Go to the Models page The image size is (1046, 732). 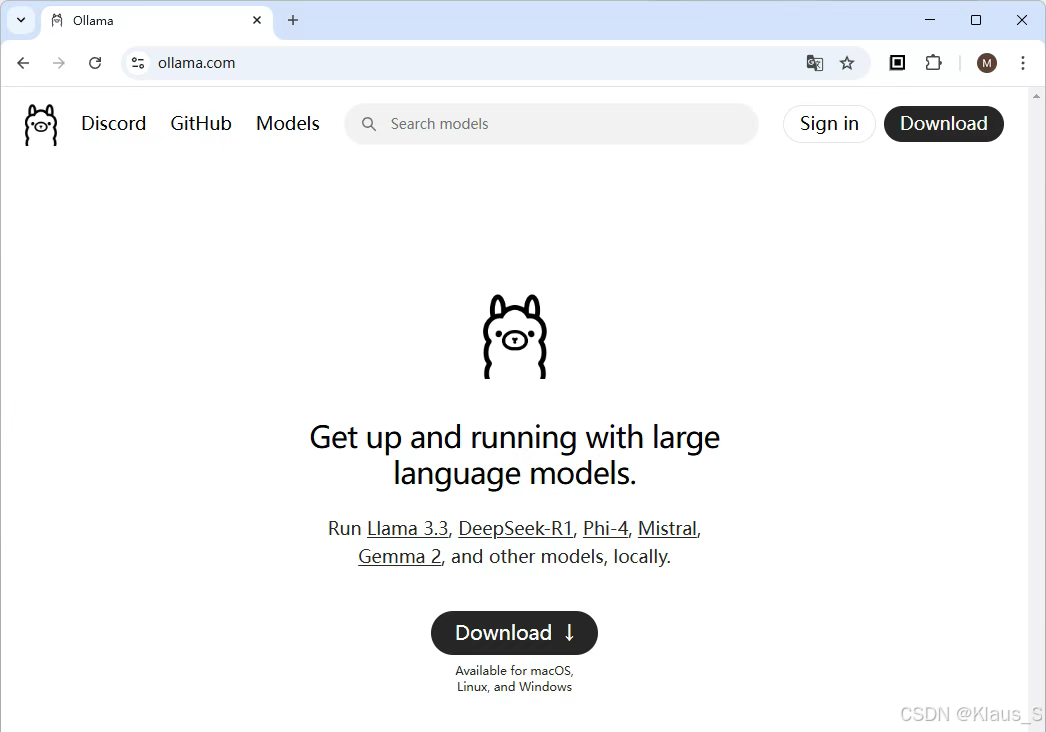288,123
